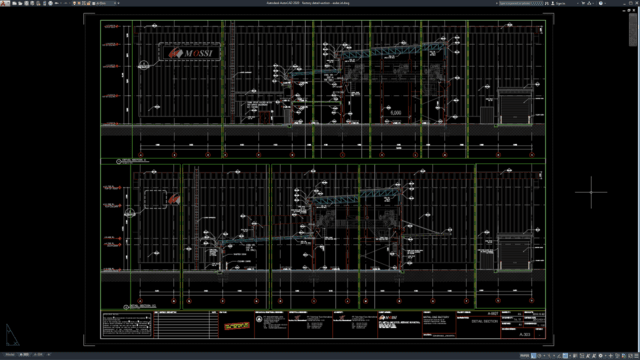
Task: Click the Help globe icon
Action: point(601,3)
